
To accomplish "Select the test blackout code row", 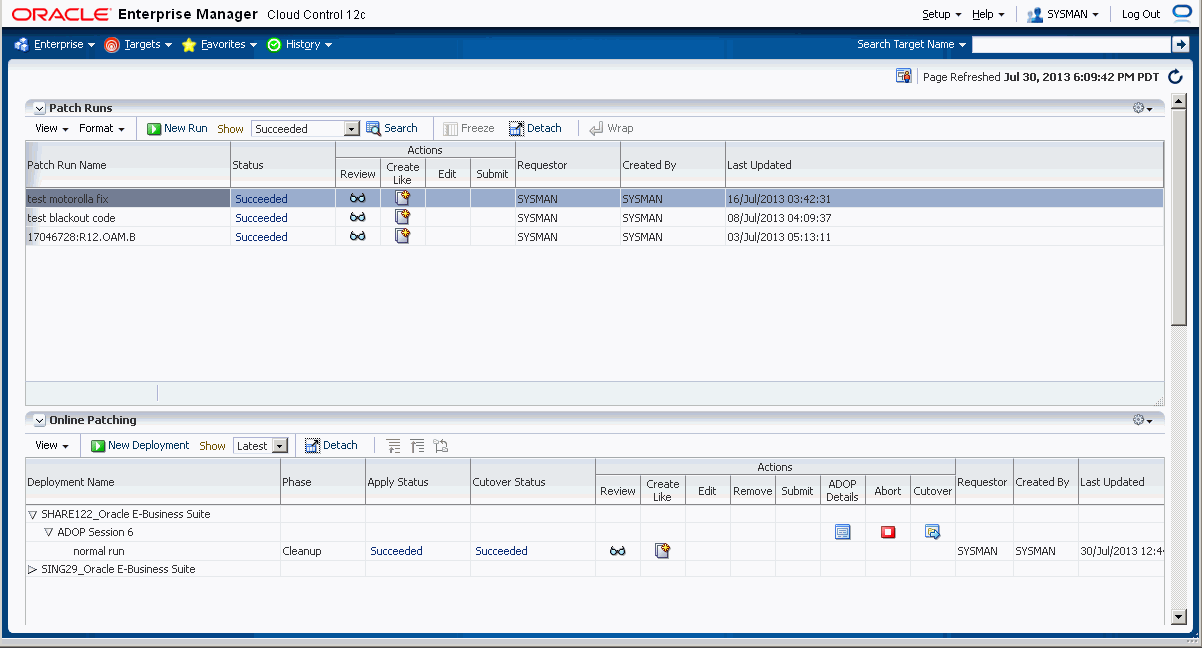I will [x=594, y=217].
